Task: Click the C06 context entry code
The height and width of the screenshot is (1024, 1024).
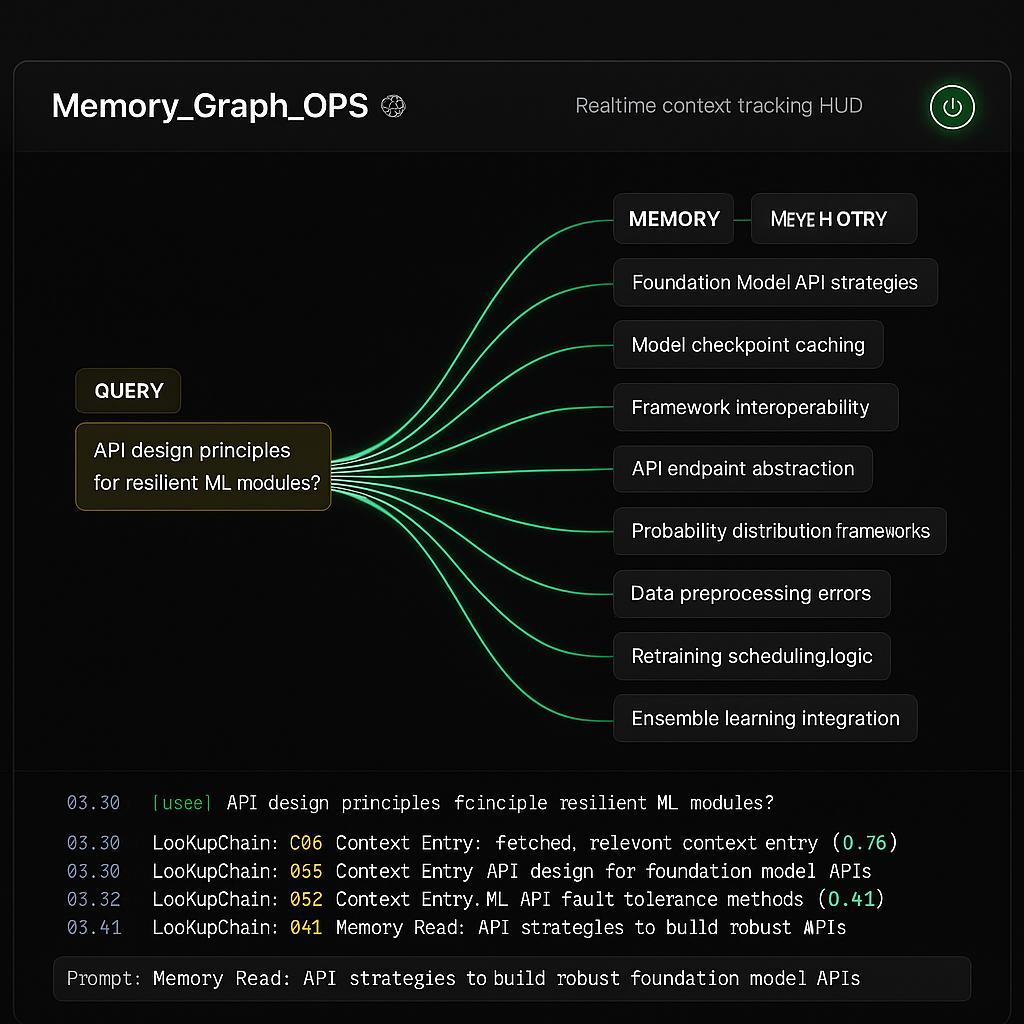Action: click(x=306, y=842)
